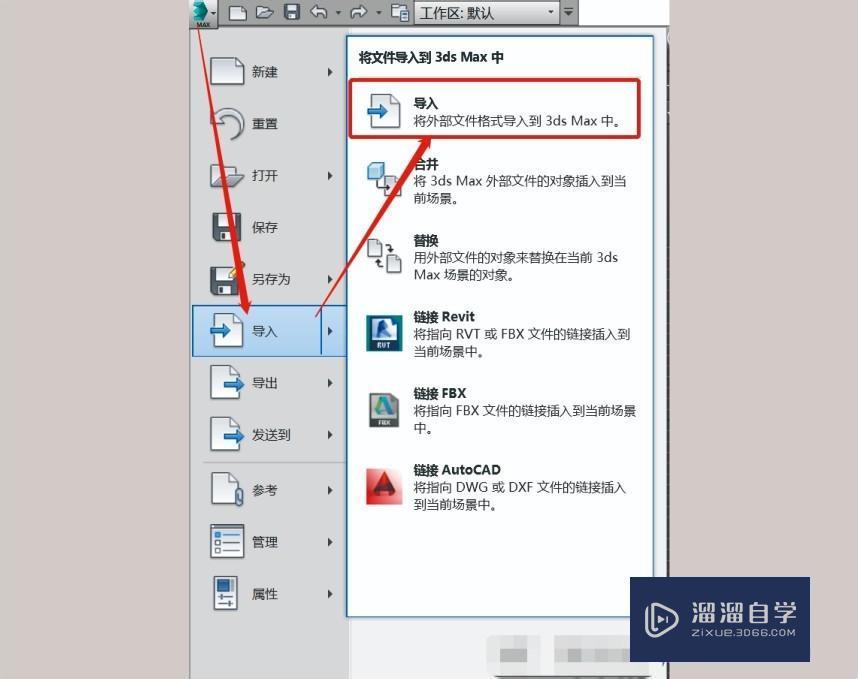Click the 合并 (Merge) icon in the panel

click(x=383, y=176)
